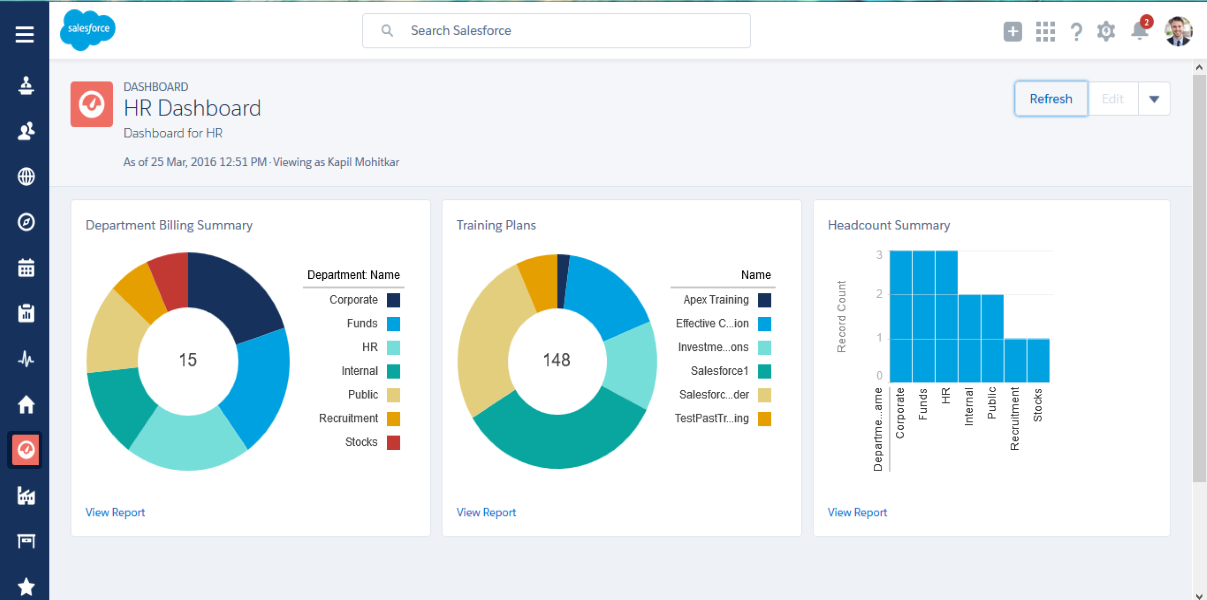Click the Department: Name legend header
The width and height of the screenshot is (1207, 600).
click(x=353, y=275)
